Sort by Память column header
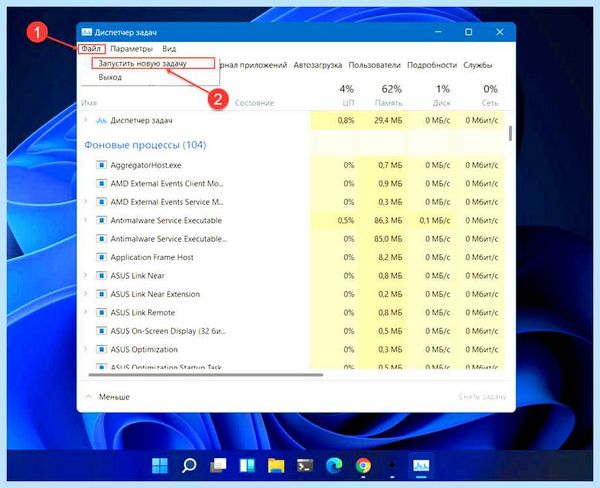 tap(388, 103)
